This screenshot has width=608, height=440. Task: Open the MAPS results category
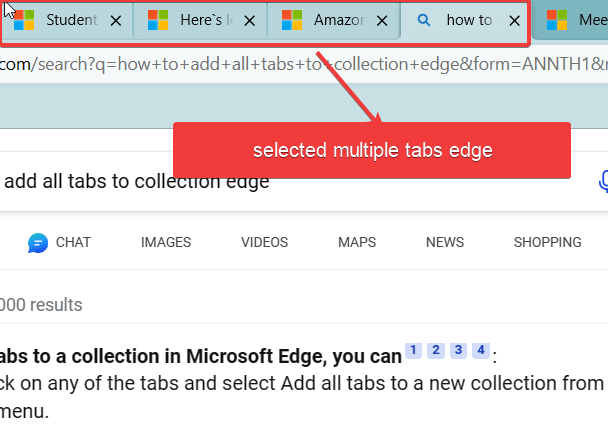click(357, 242)
